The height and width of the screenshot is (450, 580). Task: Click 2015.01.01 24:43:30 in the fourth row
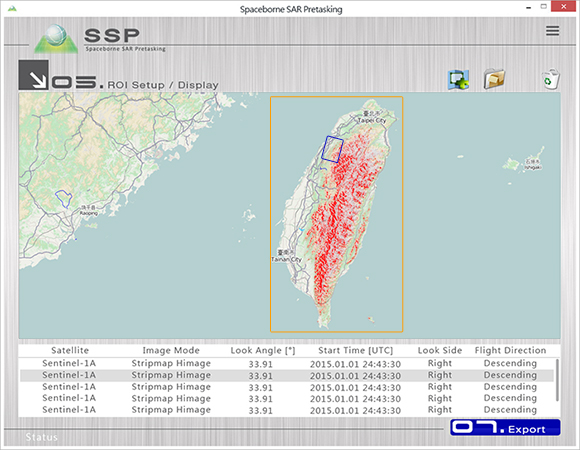tap(355, 399)
